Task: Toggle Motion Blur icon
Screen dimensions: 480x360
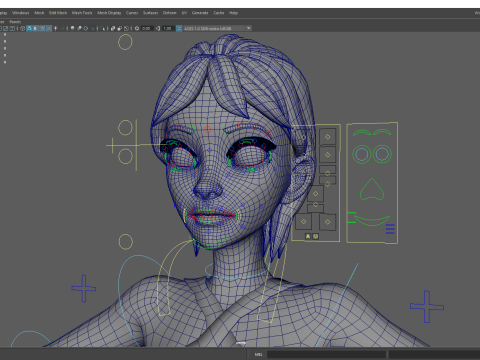Action: click(x=79, y=28)
